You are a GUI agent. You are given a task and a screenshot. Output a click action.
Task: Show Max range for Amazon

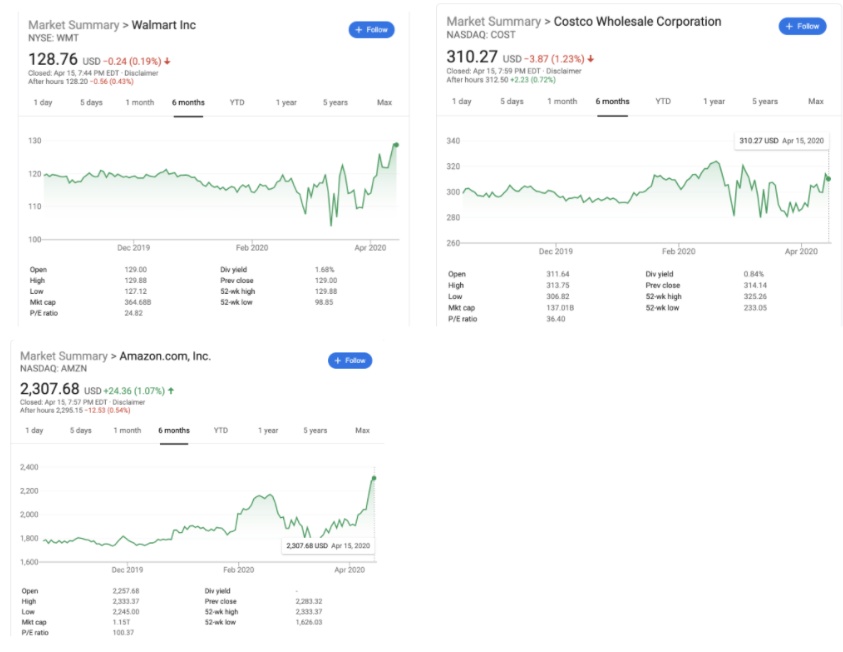click(x=362, y=430)
